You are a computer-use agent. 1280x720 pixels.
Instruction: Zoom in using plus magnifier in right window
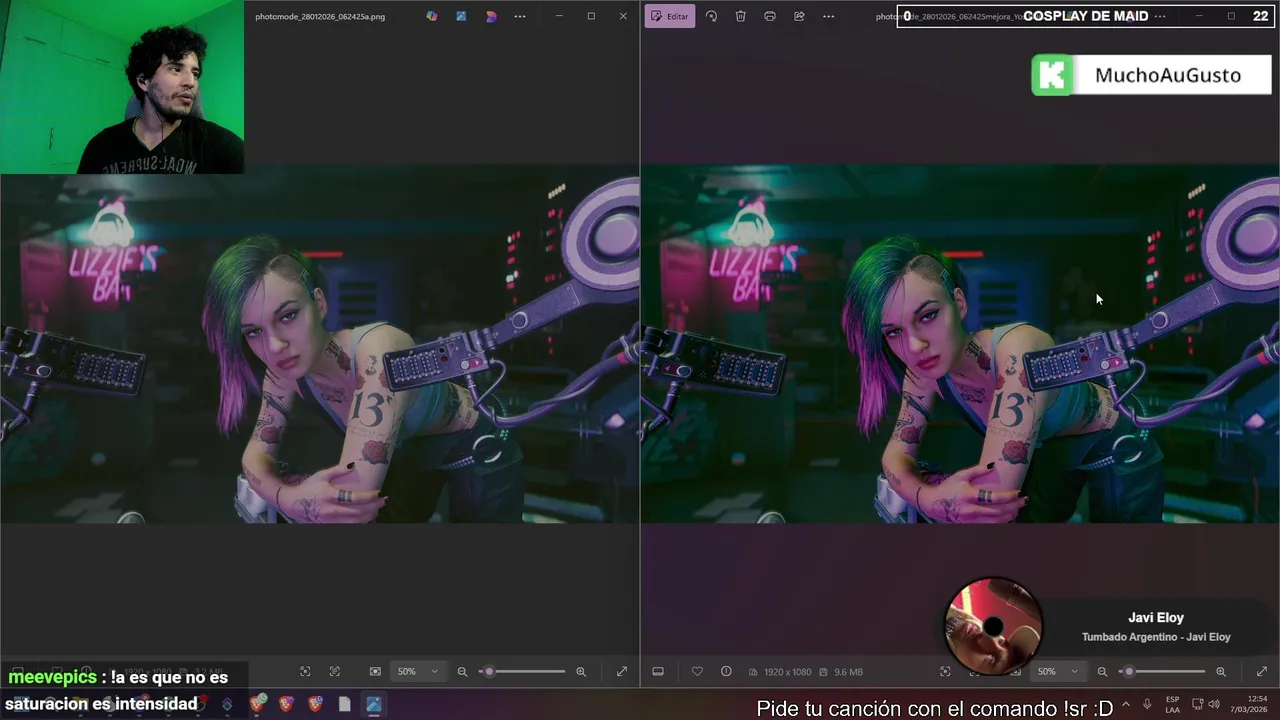tap(1221, 672)
